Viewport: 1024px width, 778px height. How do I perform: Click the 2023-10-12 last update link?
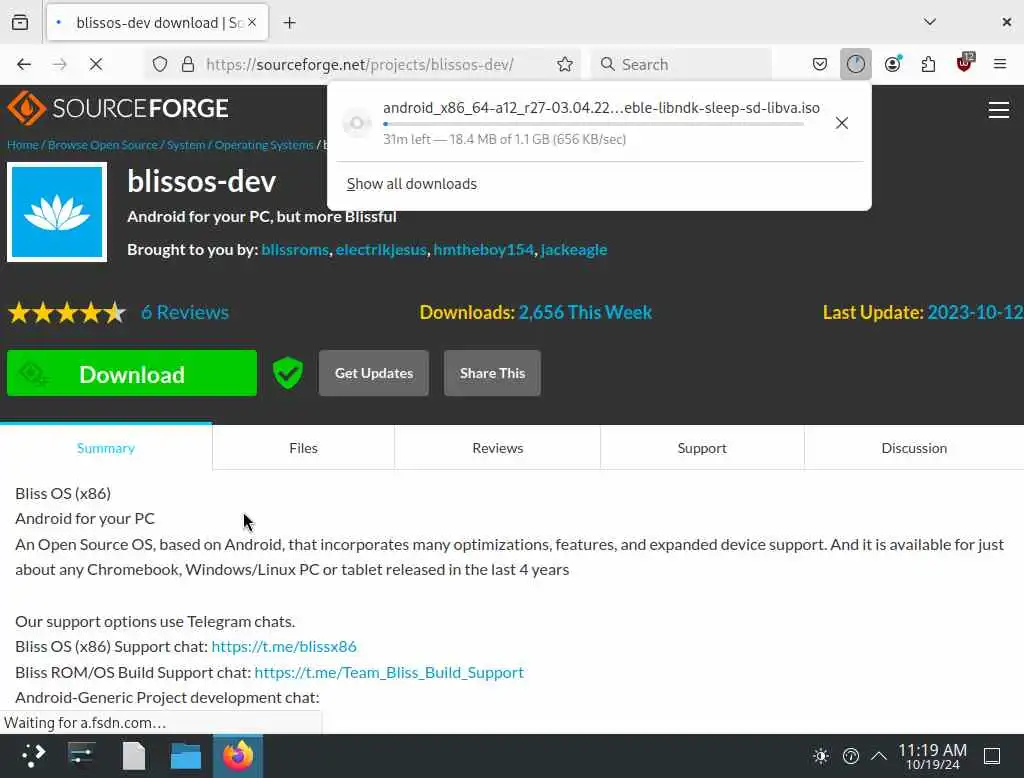point(975,312)
